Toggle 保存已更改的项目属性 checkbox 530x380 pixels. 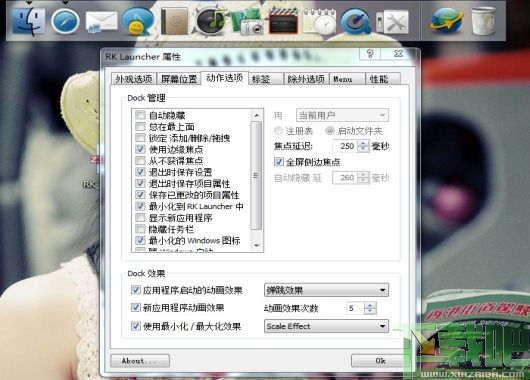point(140,194)
